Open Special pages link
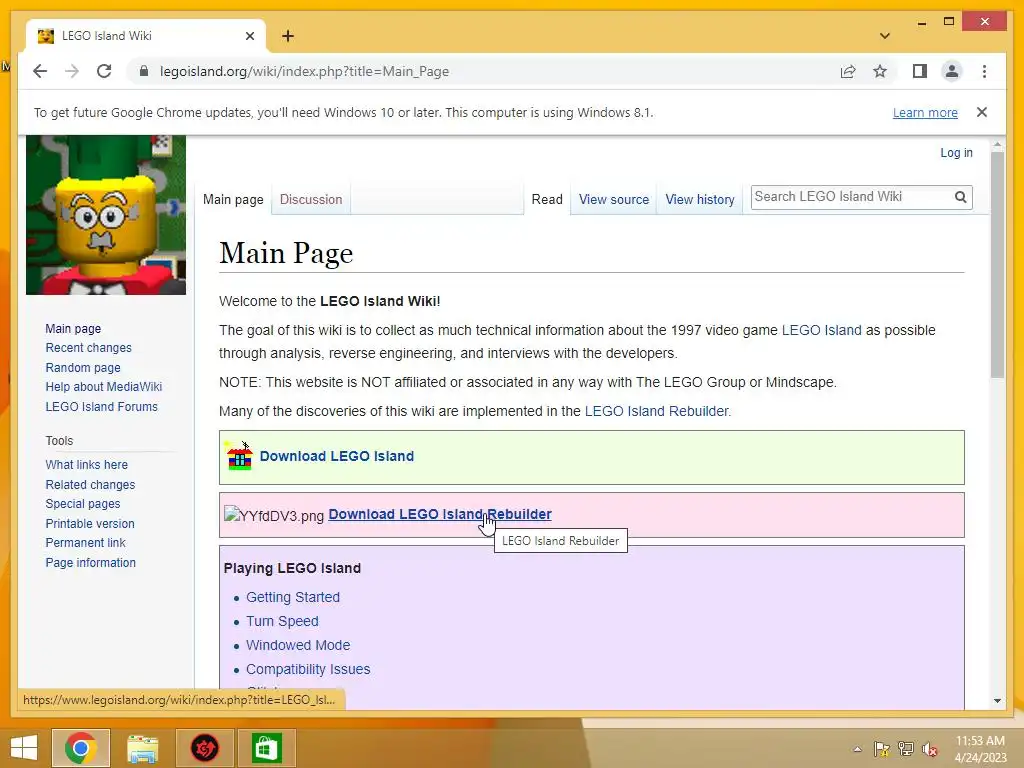The width and height of the screenshot is (1024, 768). [82, 504]
